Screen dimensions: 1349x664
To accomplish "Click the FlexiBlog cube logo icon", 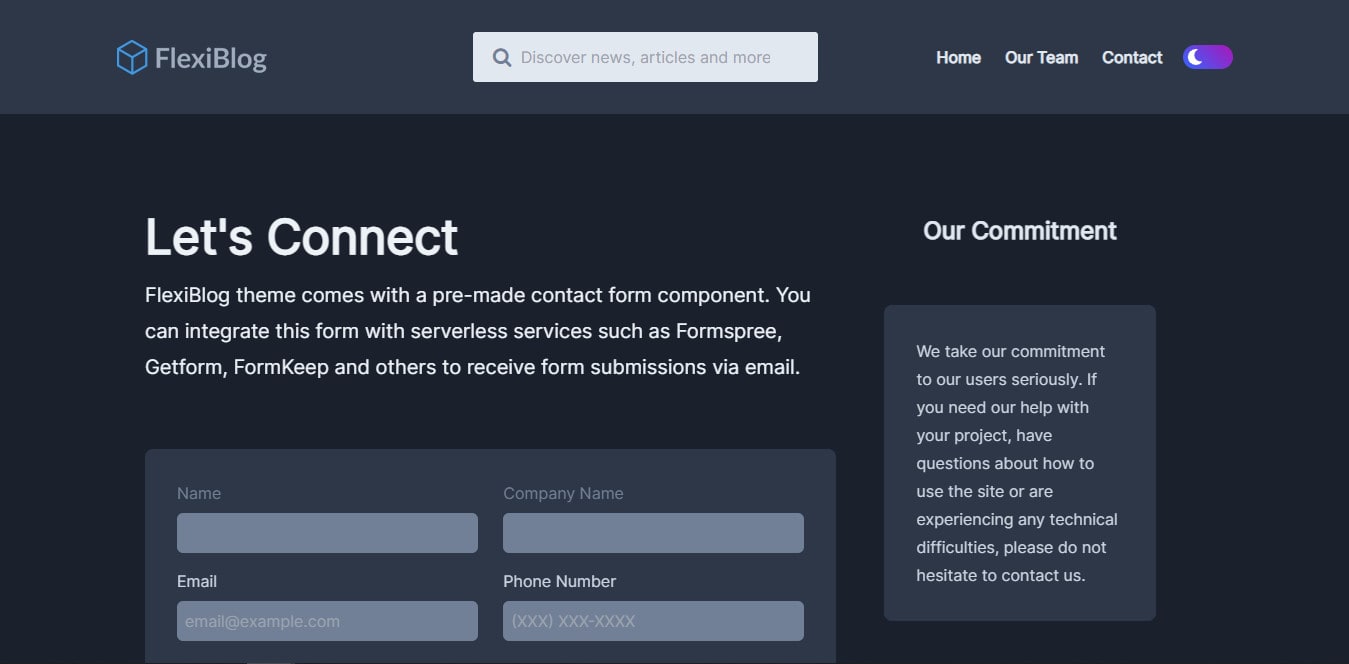I will tap(131, 57).
